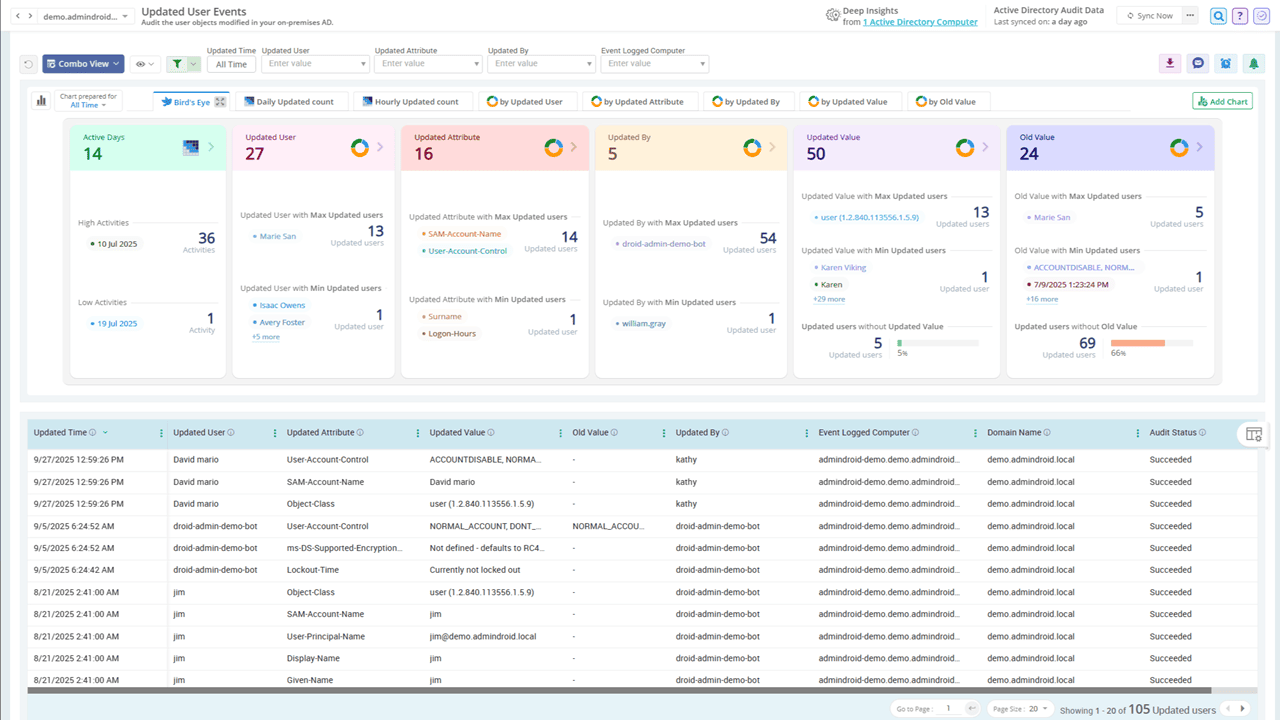The image size is (1280, 720).
Task: Click the green notification bell icon
Action: coord(1253,63)
